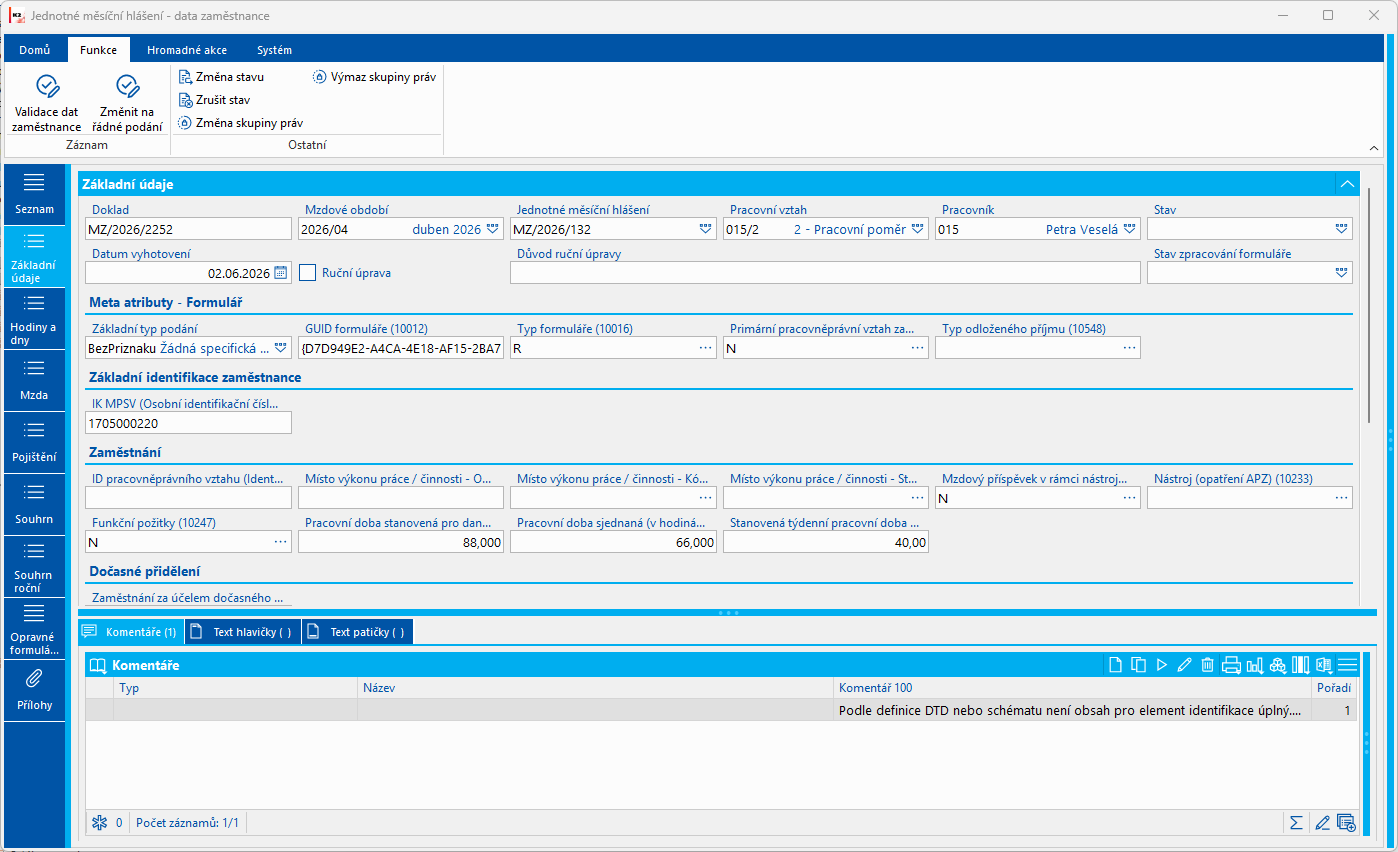Image resolution: width=1398 pixels, height=852 pixels.
Task: Click Změna skupiny práv in the ribbon
Action: click(x=241, y=123)
